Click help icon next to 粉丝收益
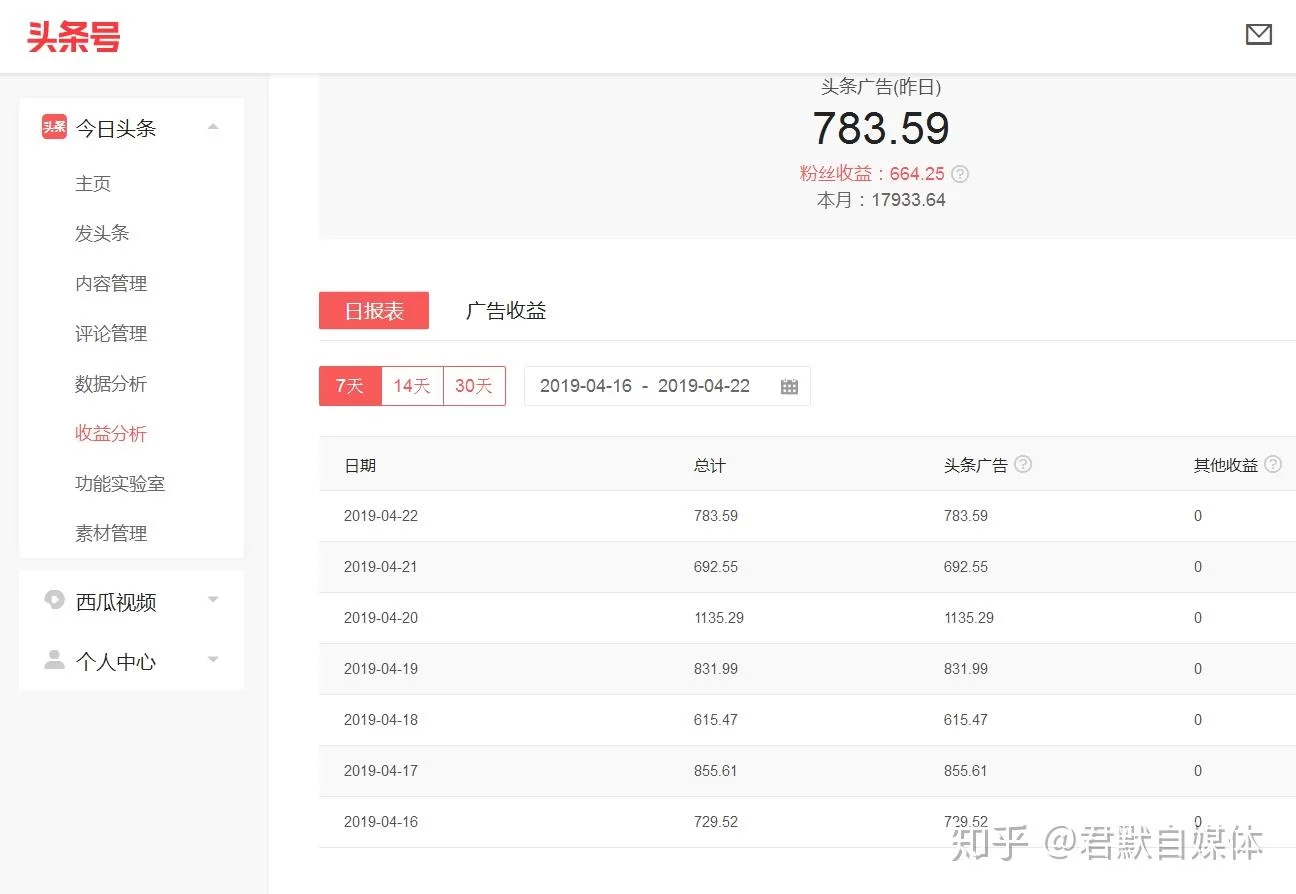 point(960,174)
